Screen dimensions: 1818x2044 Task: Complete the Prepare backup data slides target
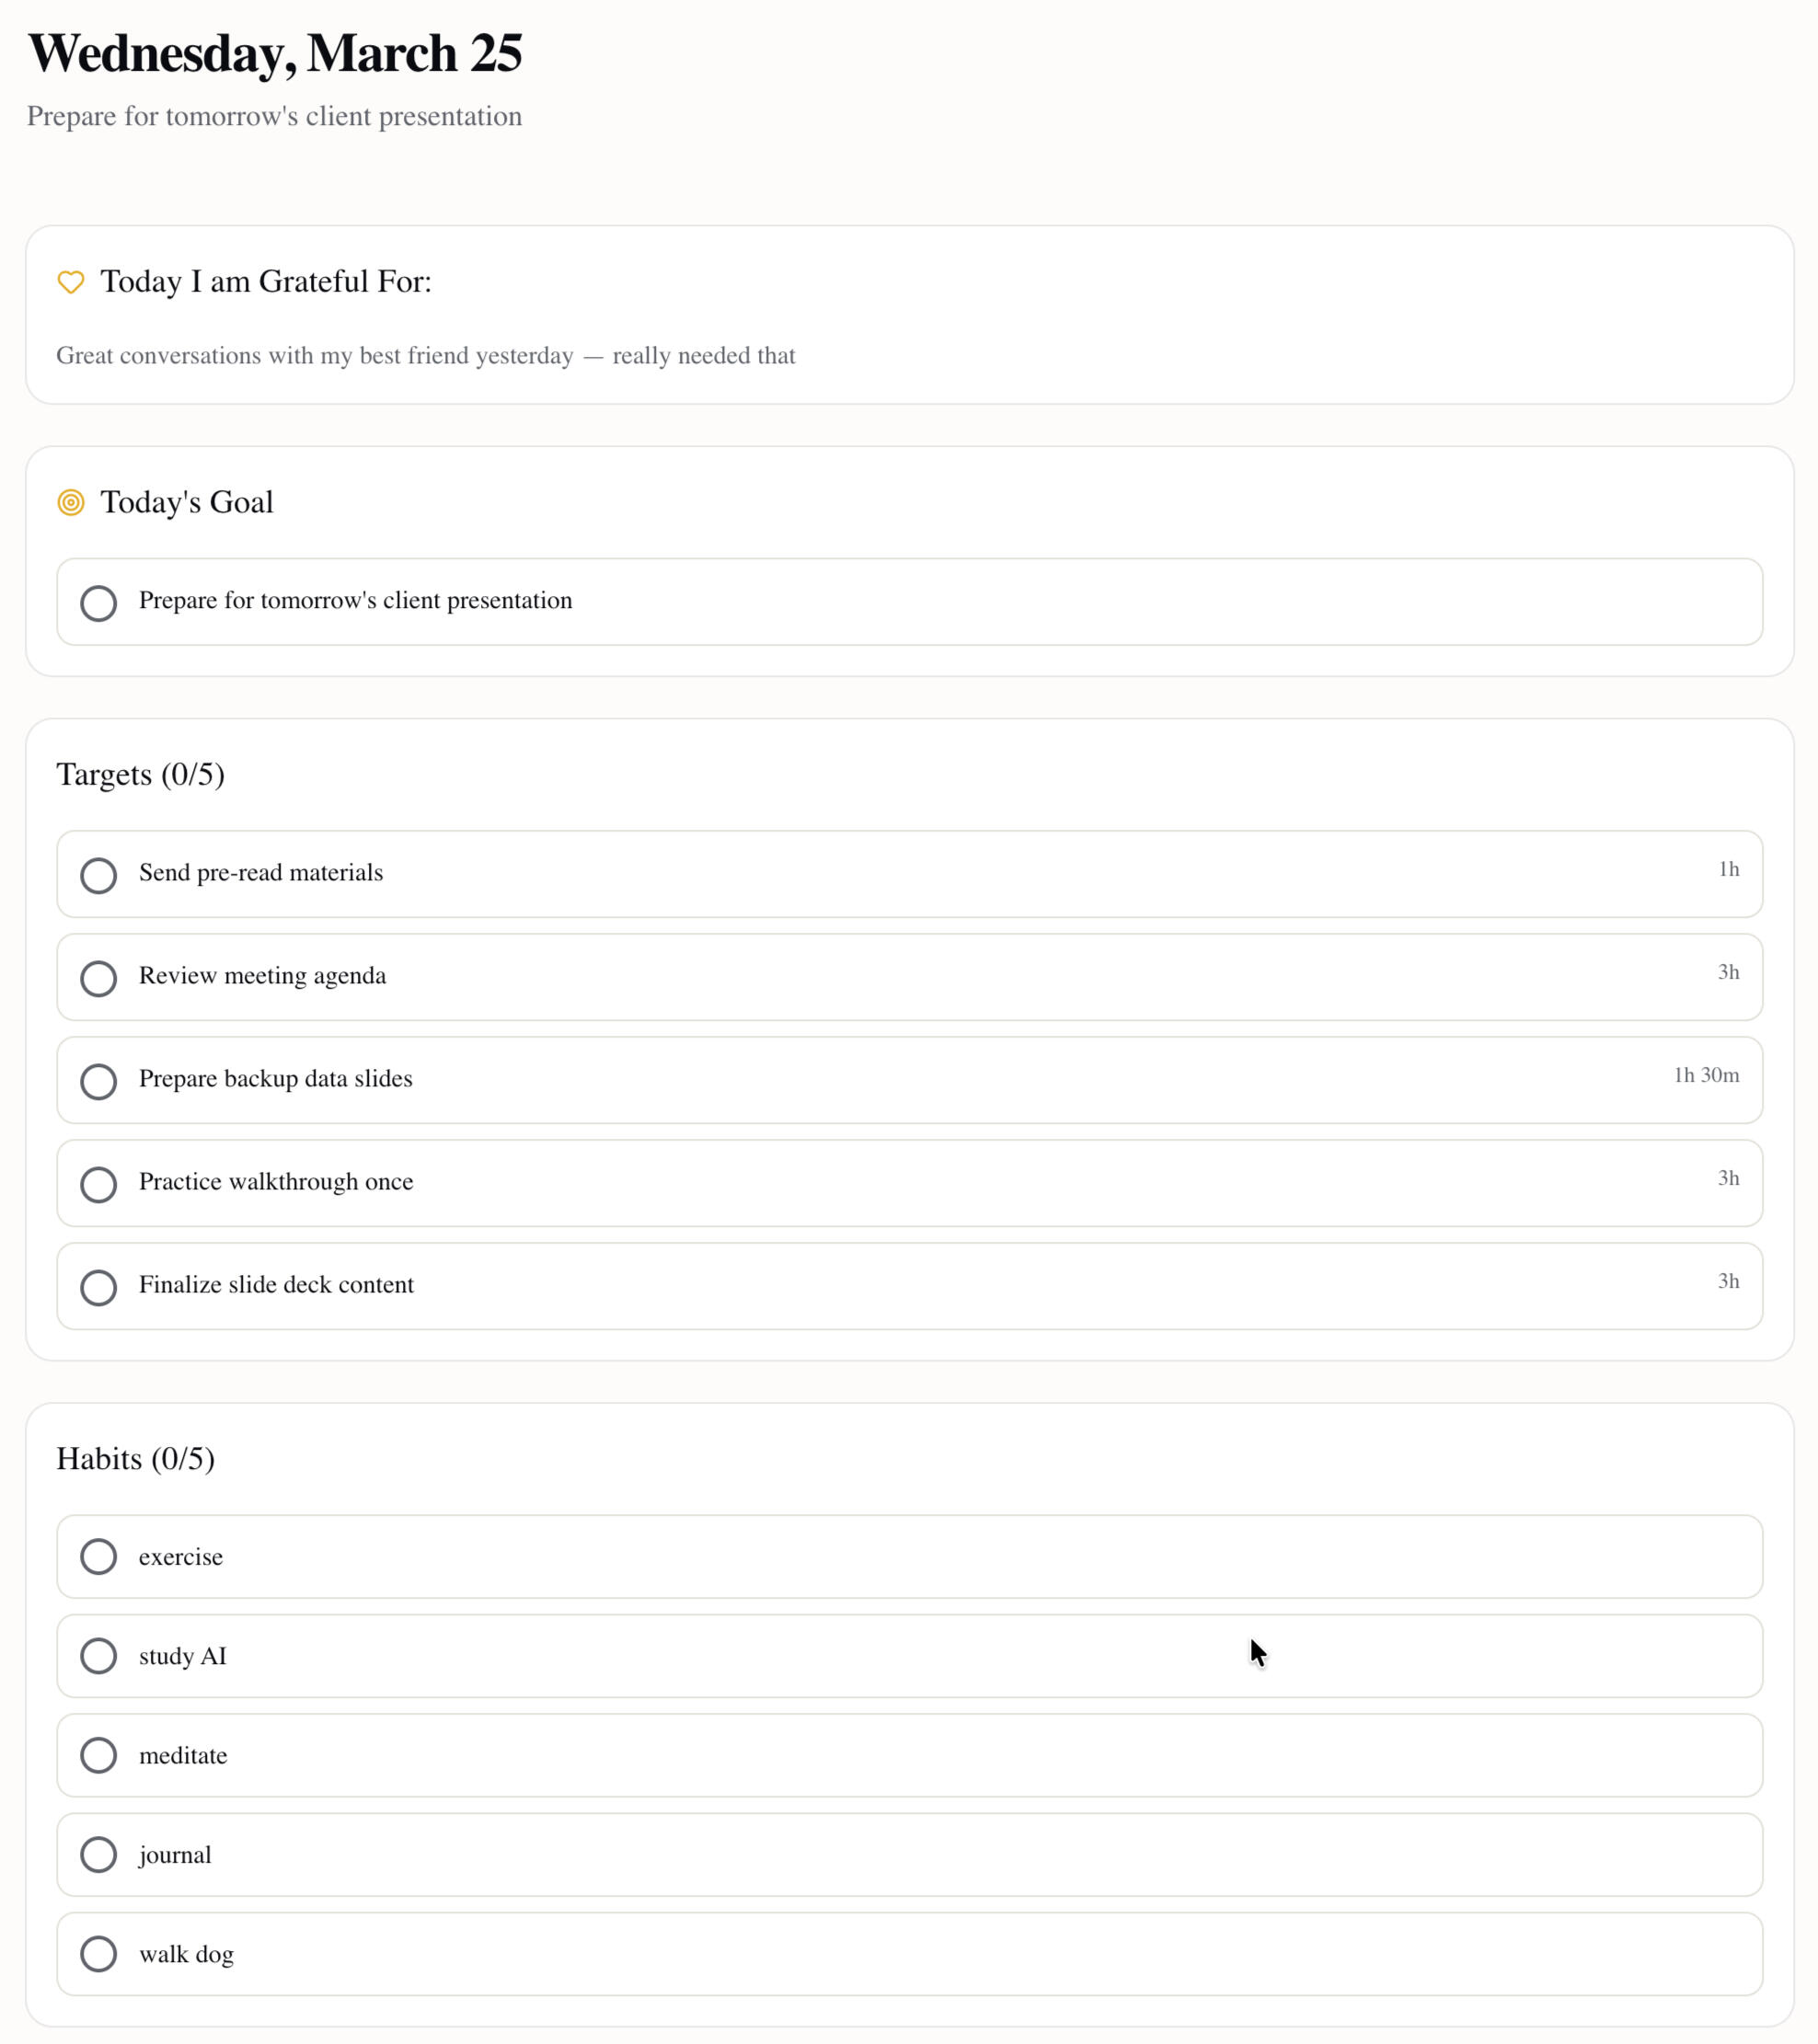(x=98, y=1081)
